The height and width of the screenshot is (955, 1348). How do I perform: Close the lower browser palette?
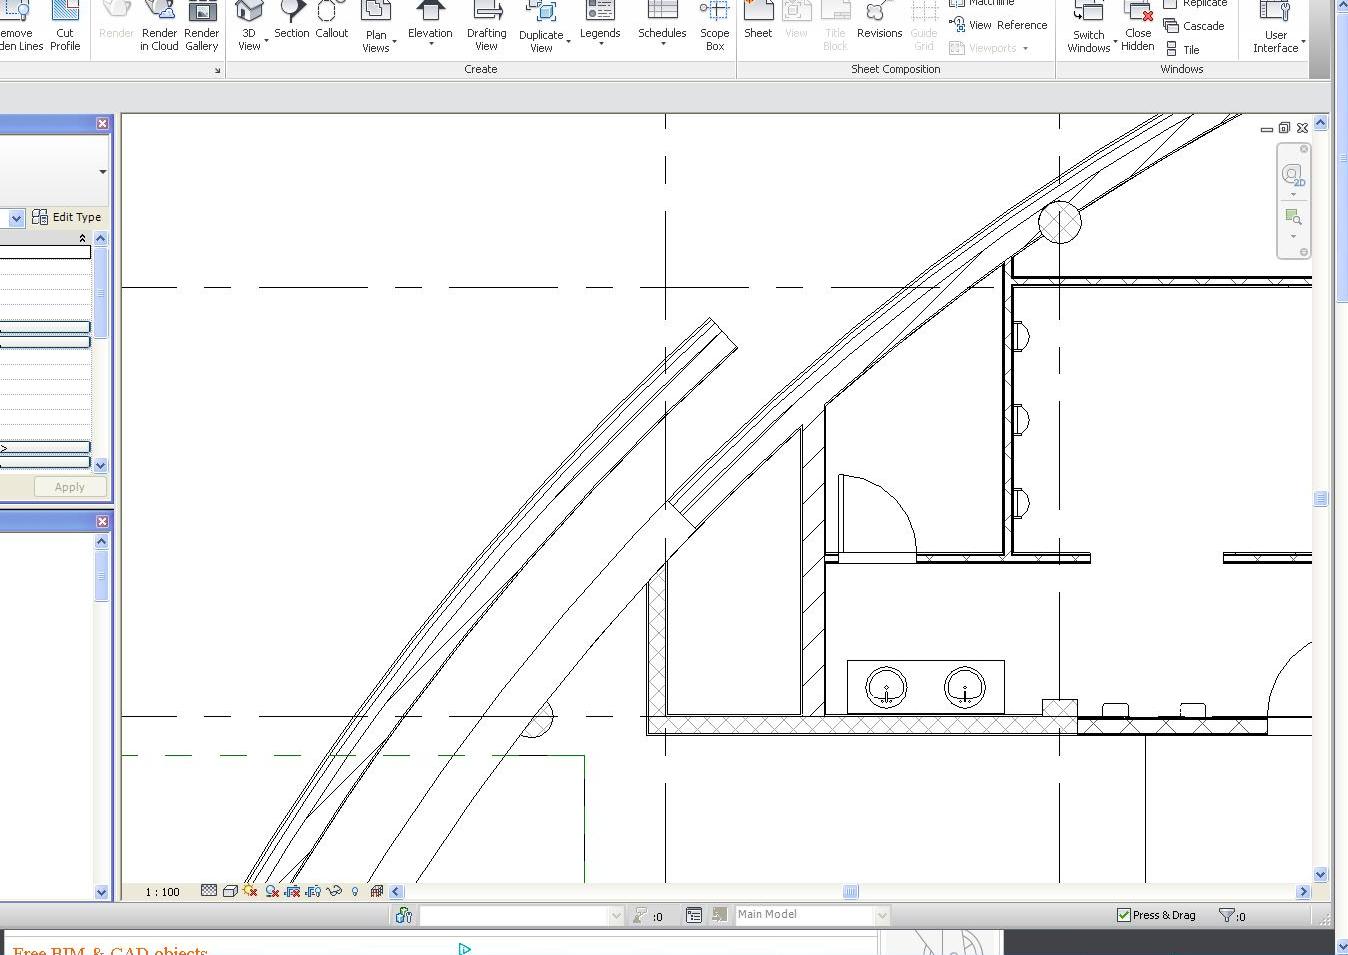(x=102, y=521)
